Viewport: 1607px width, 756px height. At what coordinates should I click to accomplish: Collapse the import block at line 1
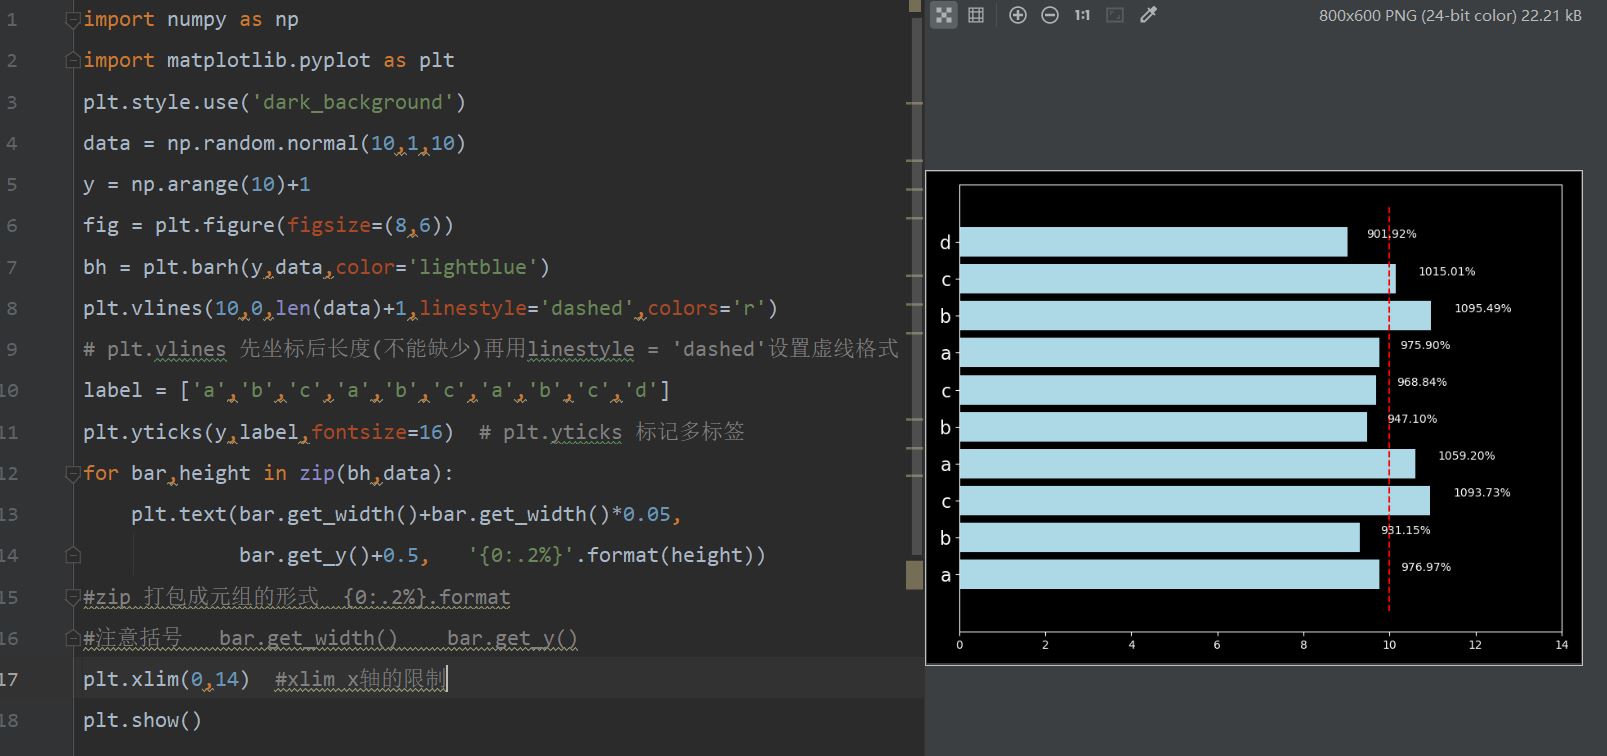pos(72,19)
